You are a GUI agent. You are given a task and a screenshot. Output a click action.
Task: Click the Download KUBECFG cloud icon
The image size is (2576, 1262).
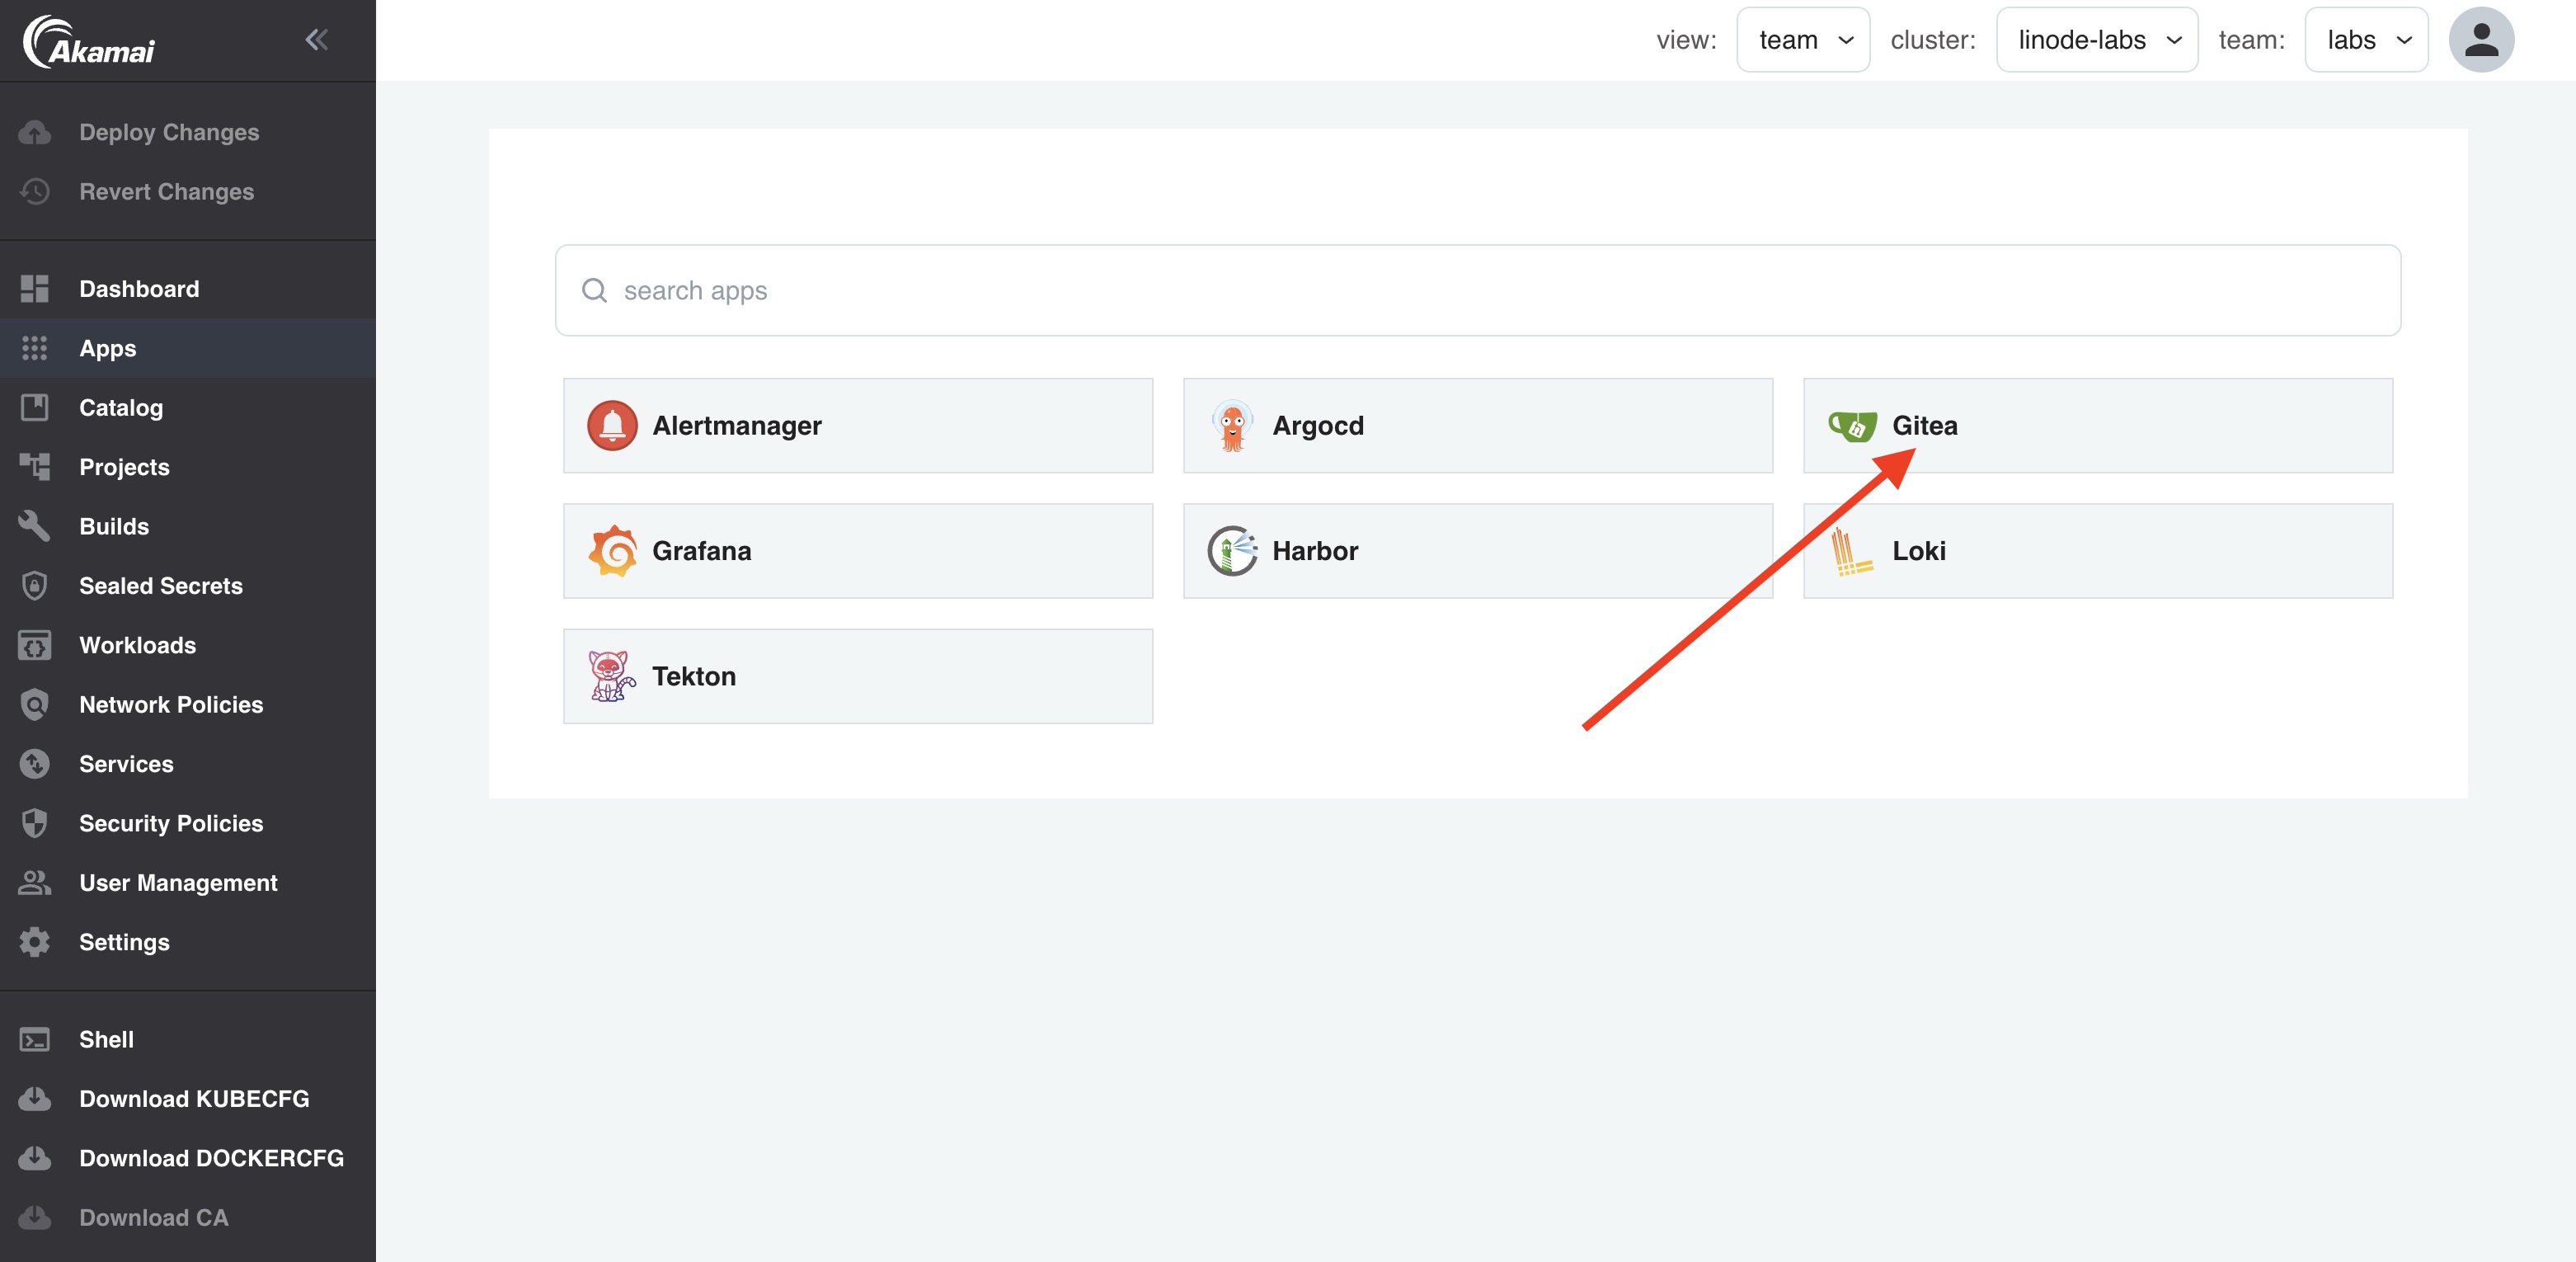(x=35, y=1099)
